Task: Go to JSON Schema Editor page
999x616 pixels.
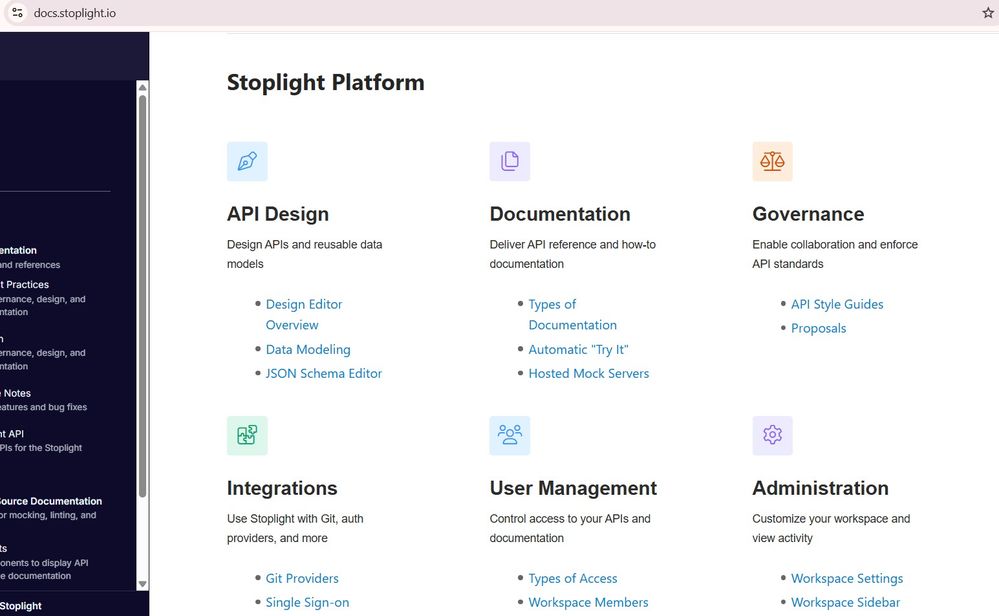Action: coord(324,373)
